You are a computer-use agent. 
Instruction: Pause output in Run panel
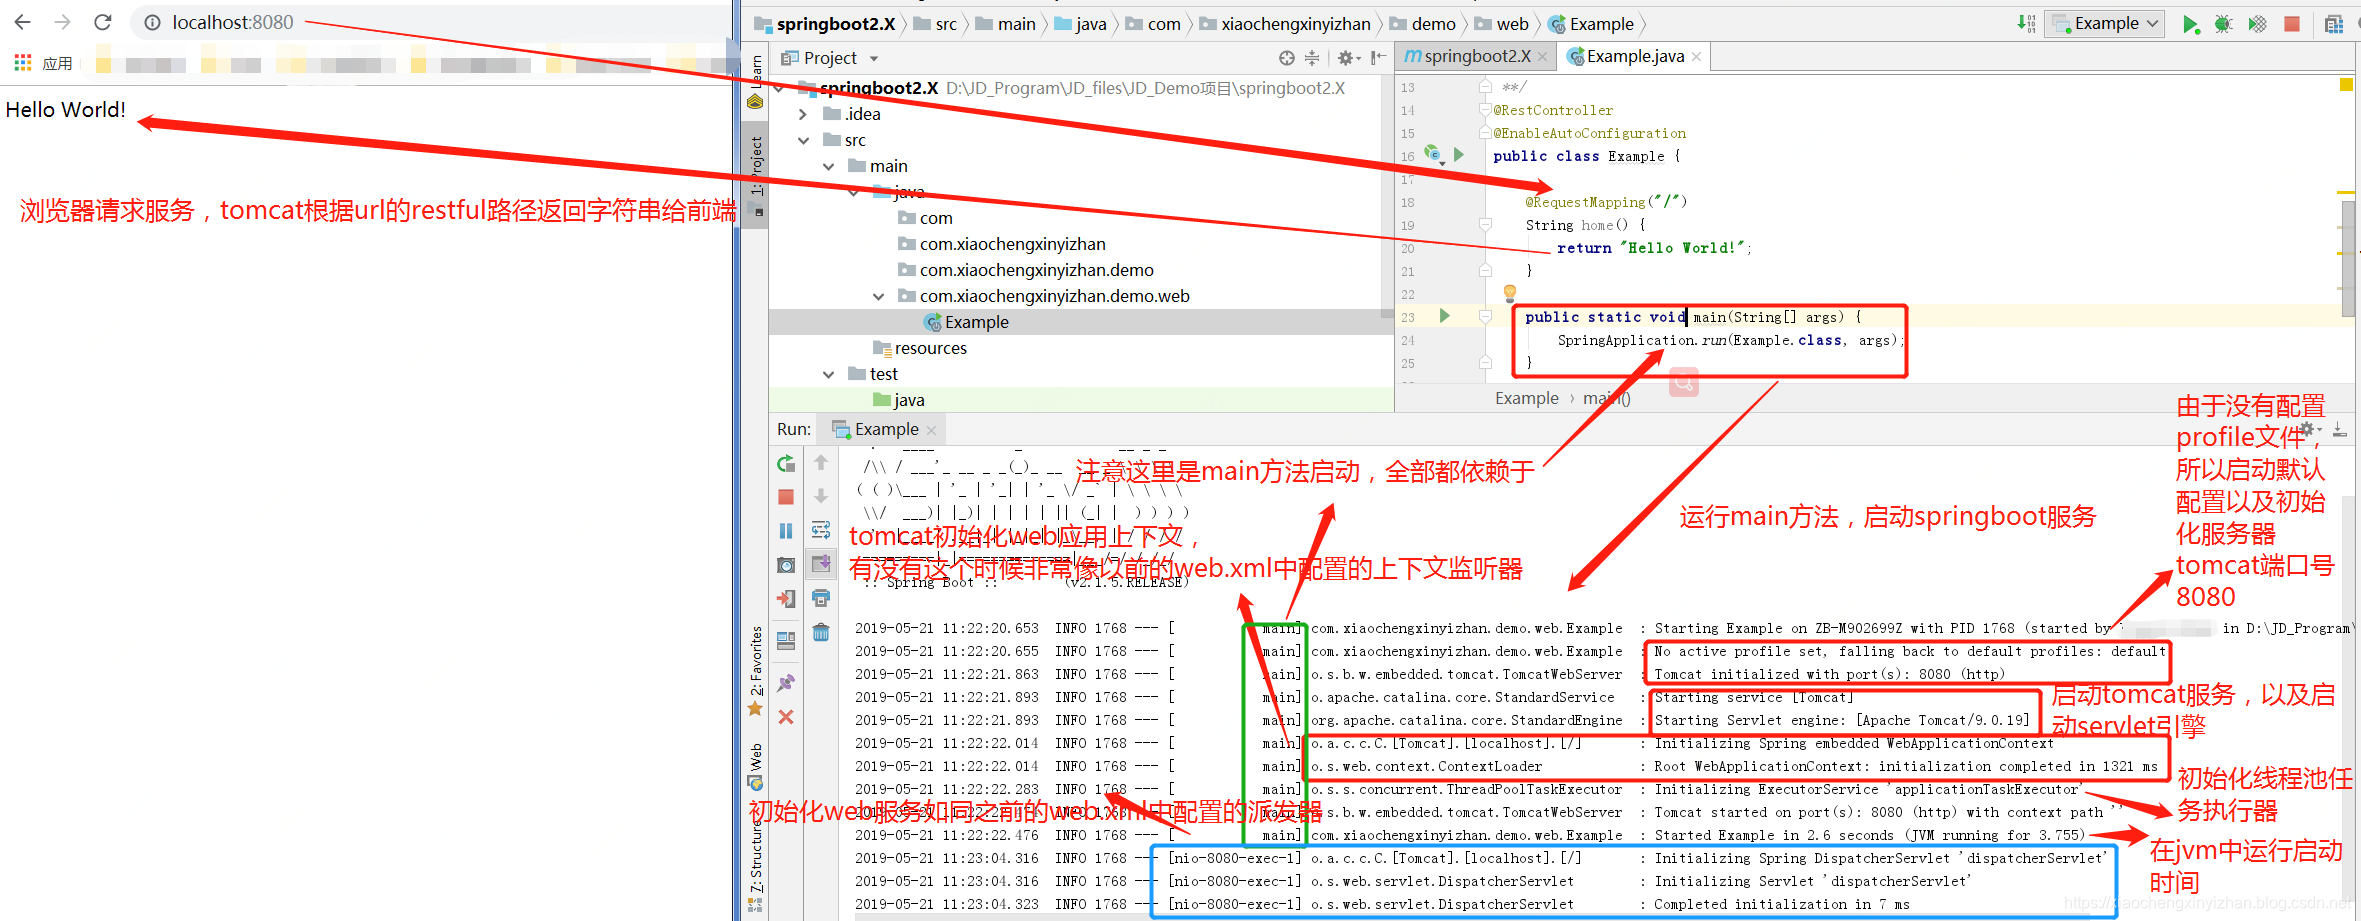pos(786,531)
